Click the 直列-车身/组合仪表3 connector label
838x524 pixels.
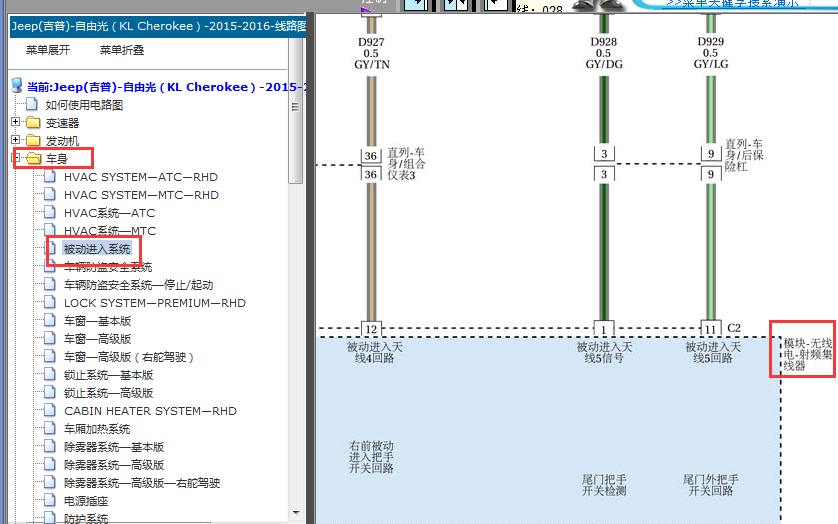(x=406, y=164)
